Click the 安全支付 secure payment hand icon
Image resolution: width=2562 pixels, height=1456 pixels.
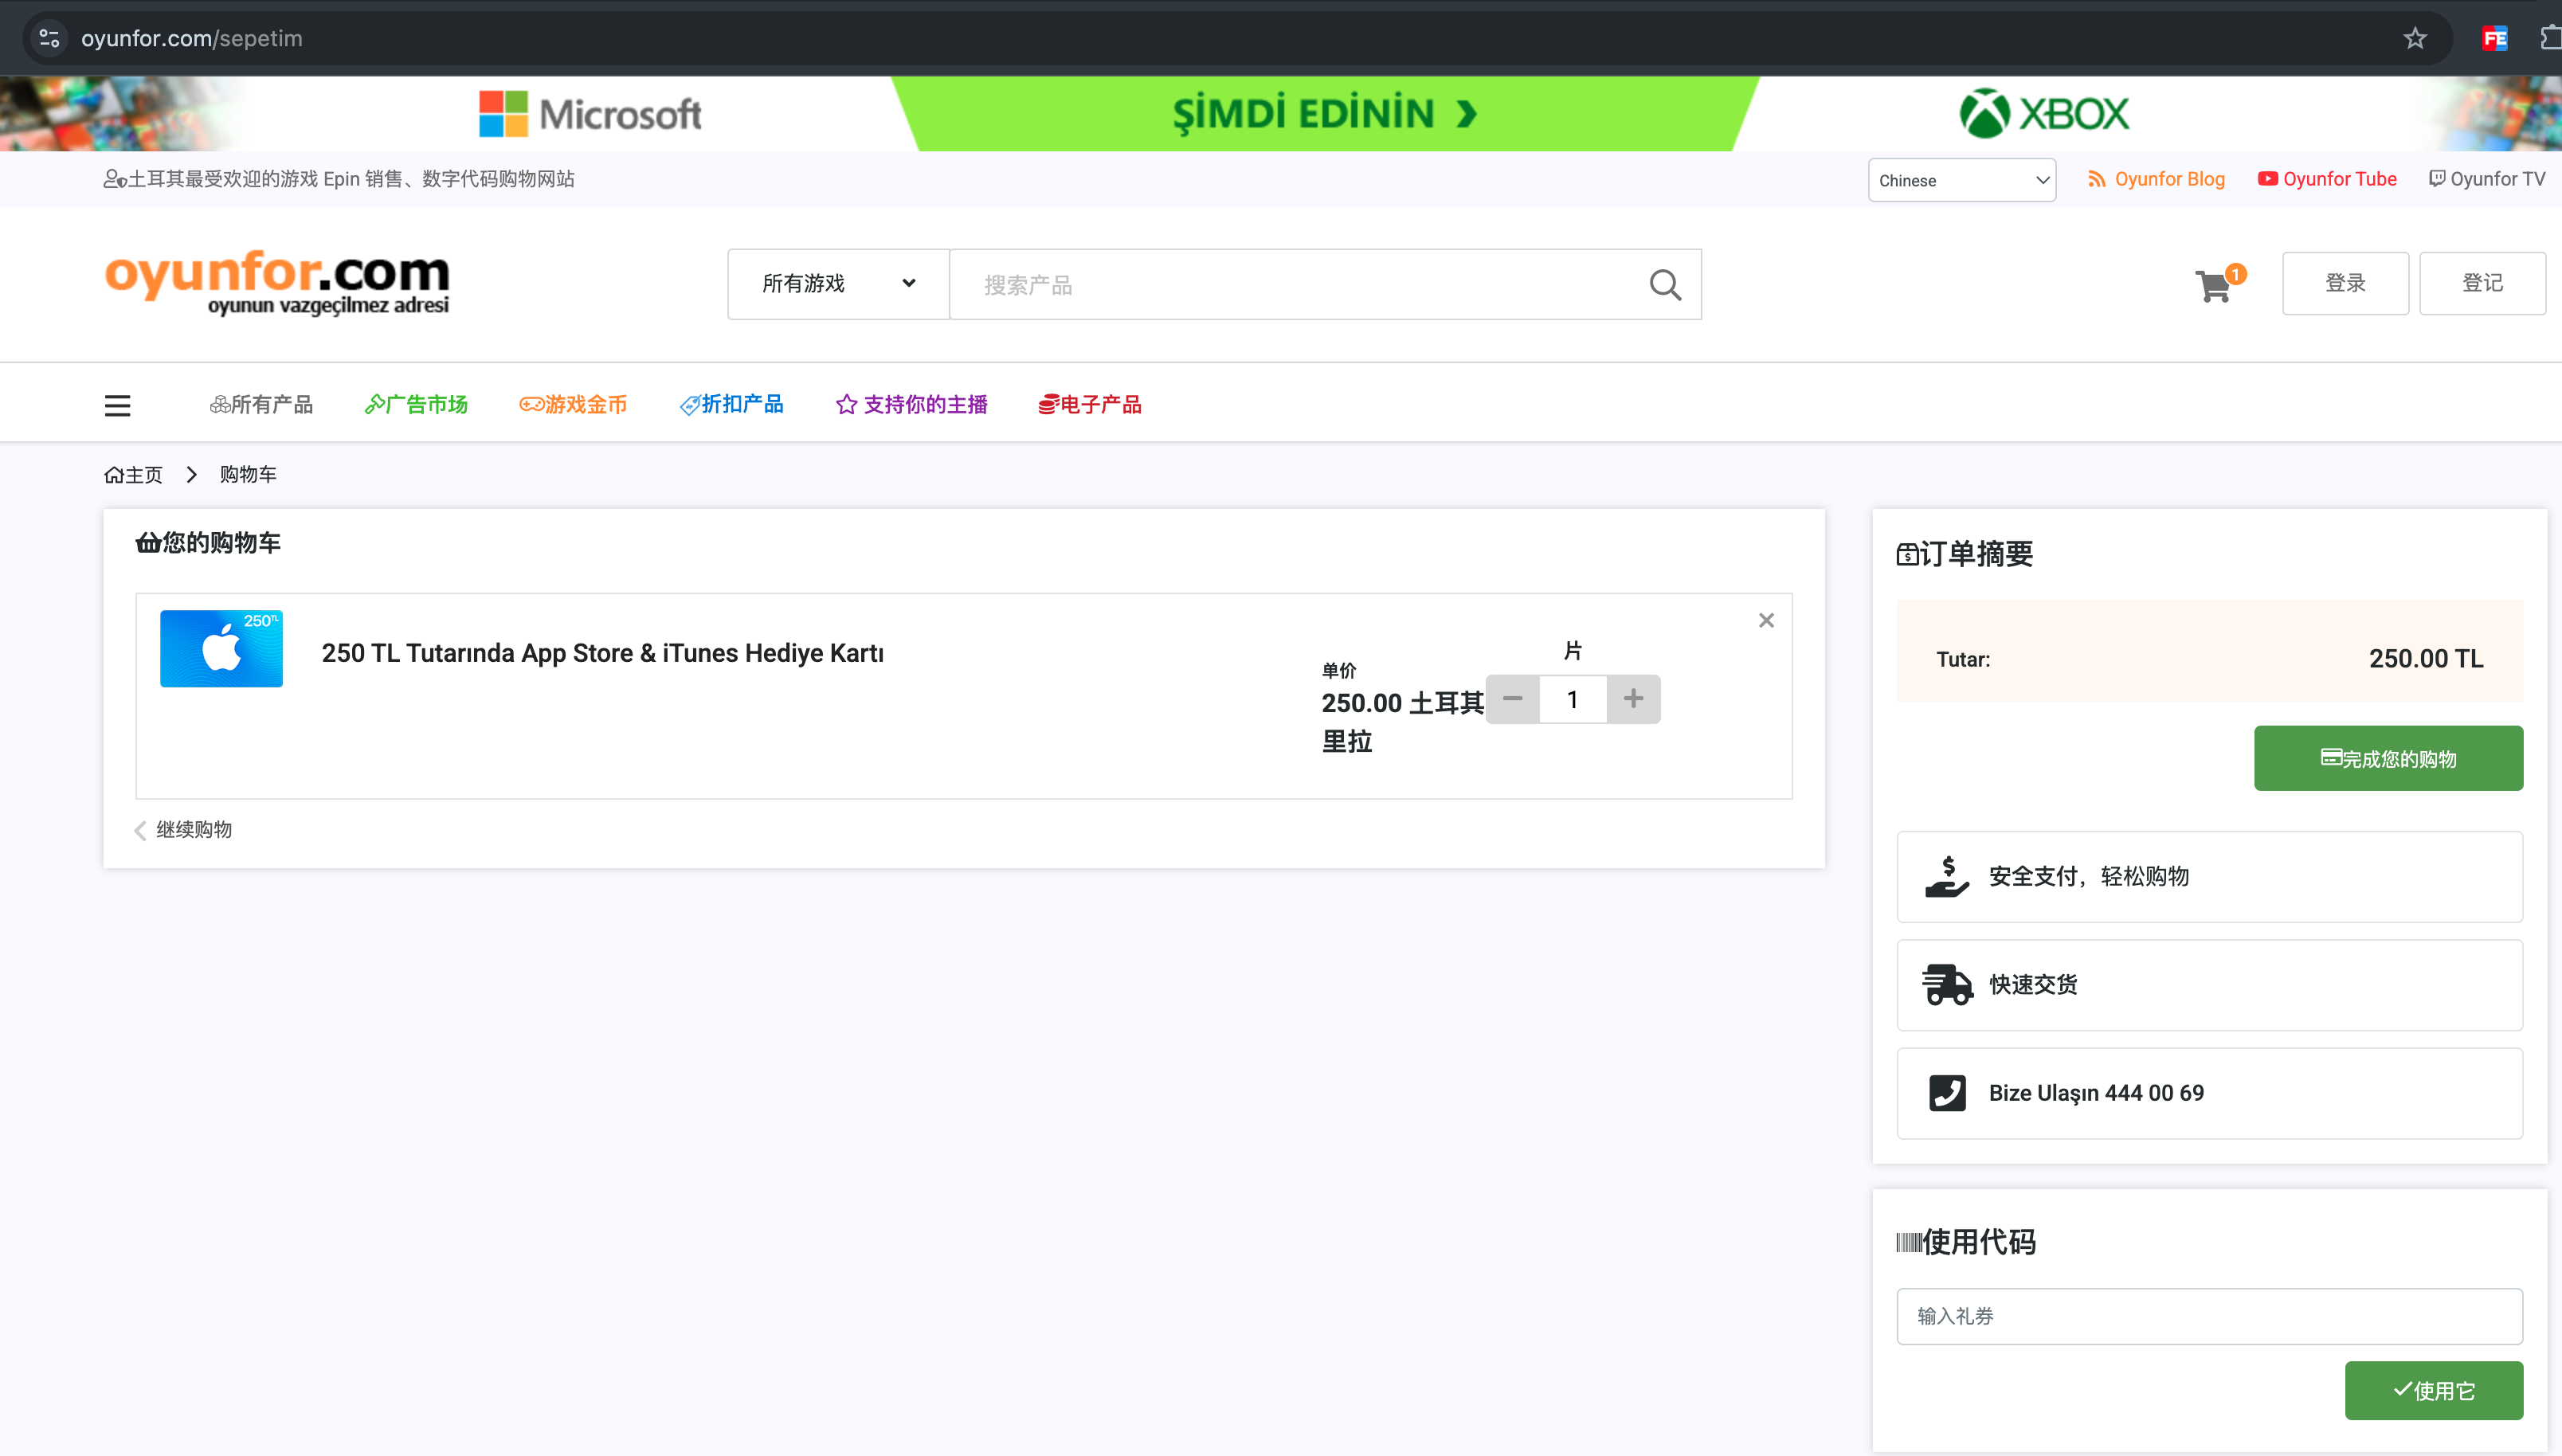coord(1946,877)
